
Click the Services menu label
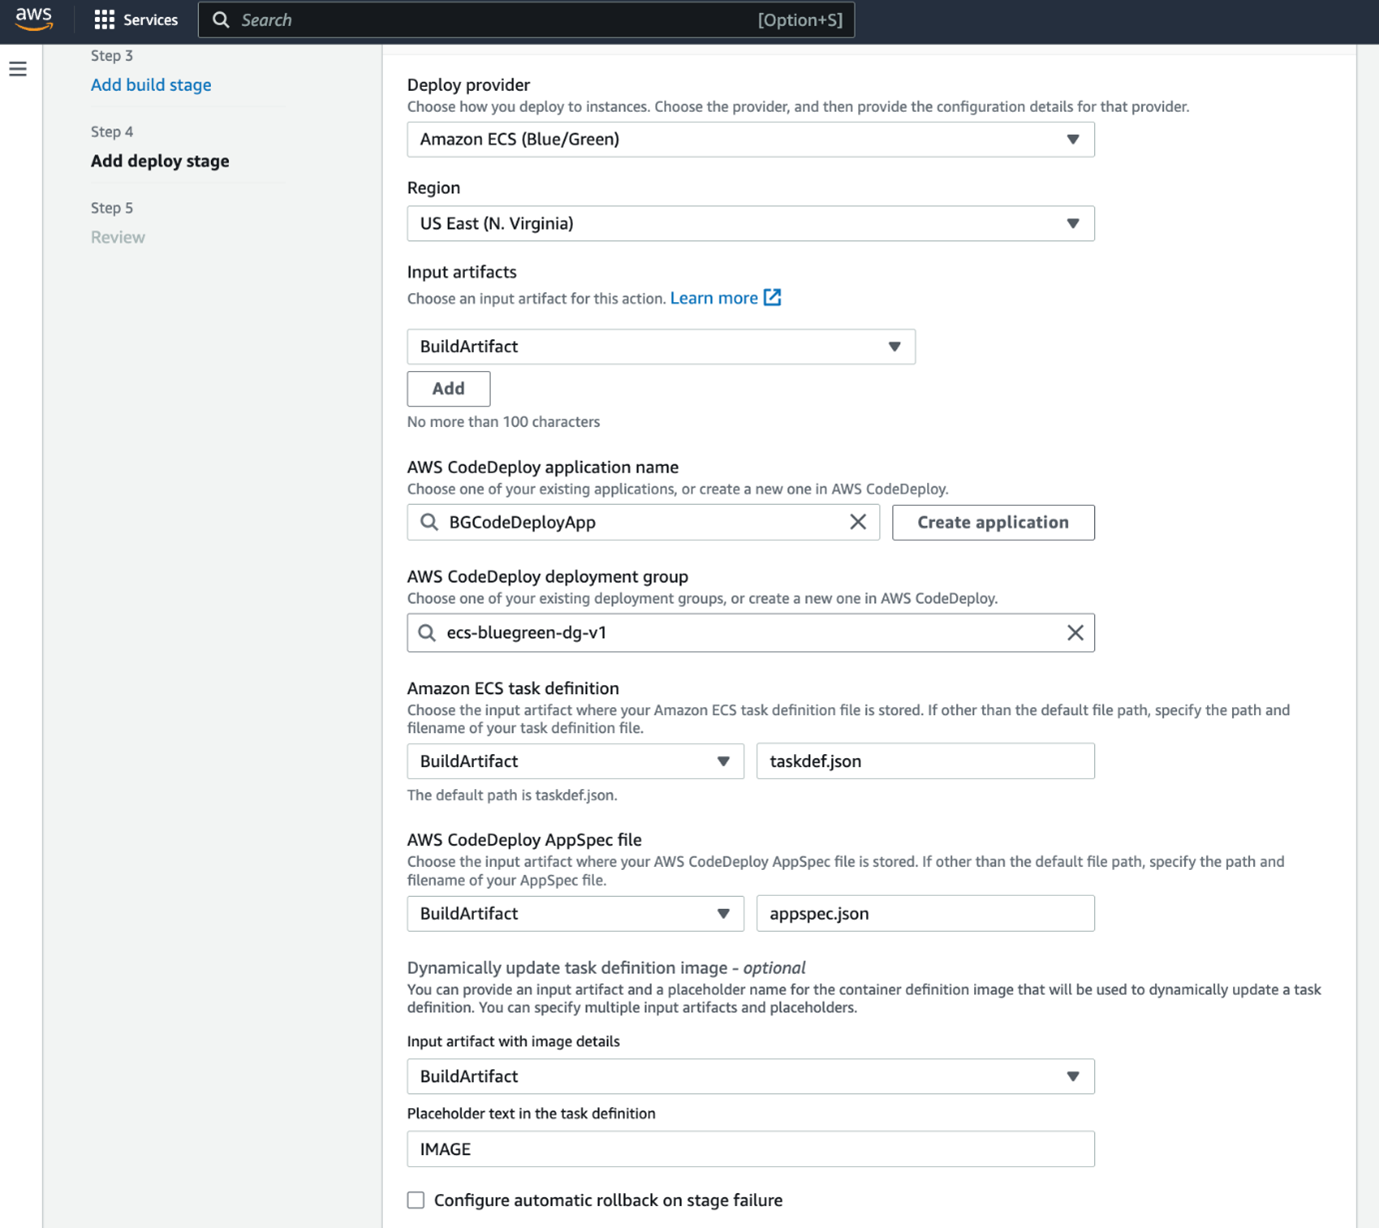(151, 20)
